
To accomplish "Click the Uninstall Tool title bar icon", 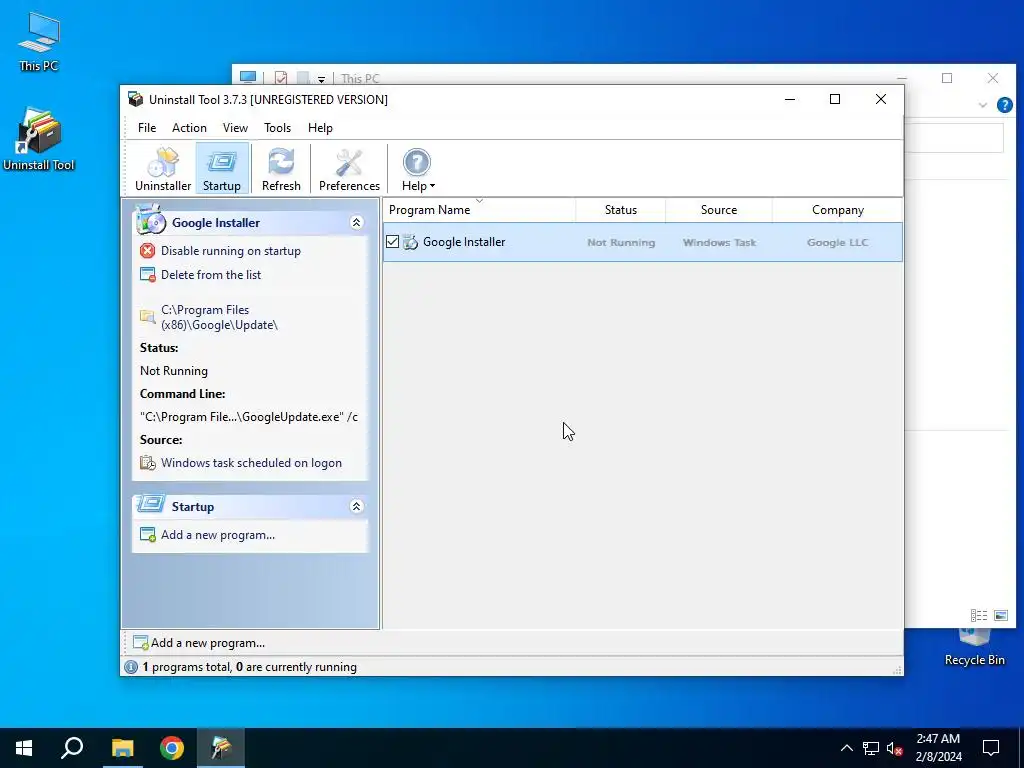I will pos(135,99).
